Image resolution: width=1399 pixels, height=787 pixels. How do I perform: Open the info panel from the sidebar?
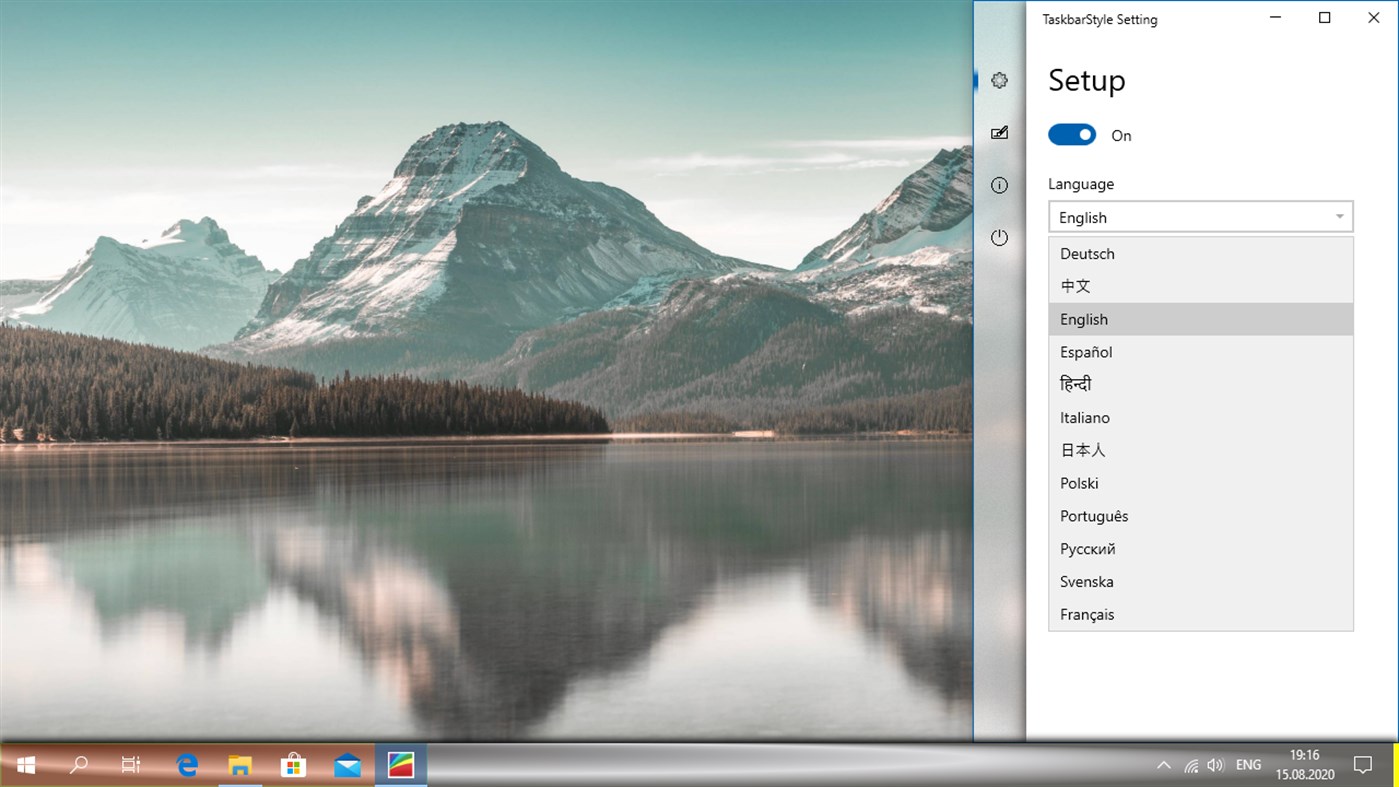tap(998, 185)
